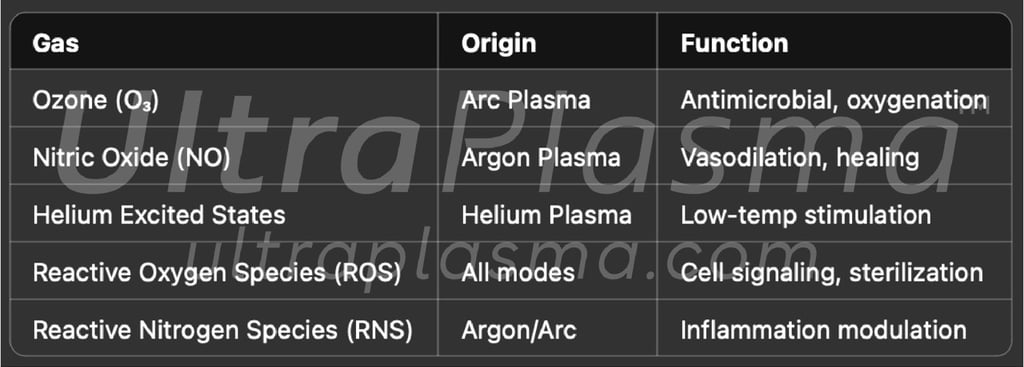Click the Gas column header

(x=224, y=42)
